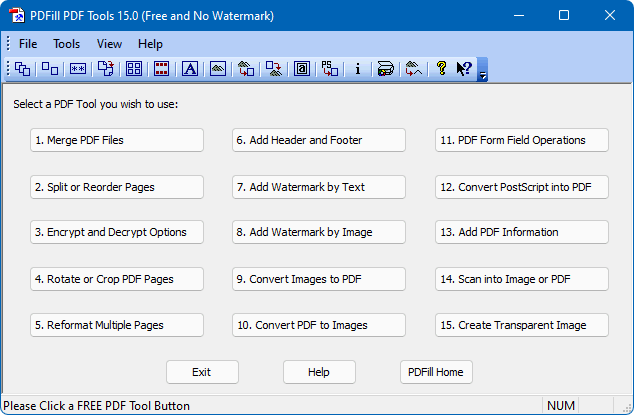Open 10. Convert PDF to Images
634x415 pixels.
point(319,325)
